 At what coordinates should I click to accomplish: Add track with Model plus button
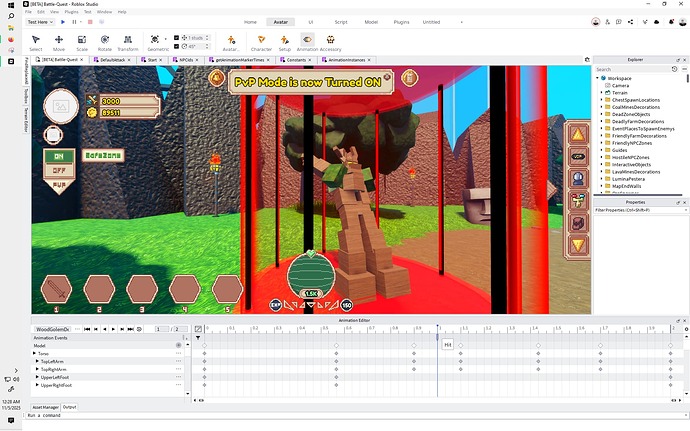[178, 346]
